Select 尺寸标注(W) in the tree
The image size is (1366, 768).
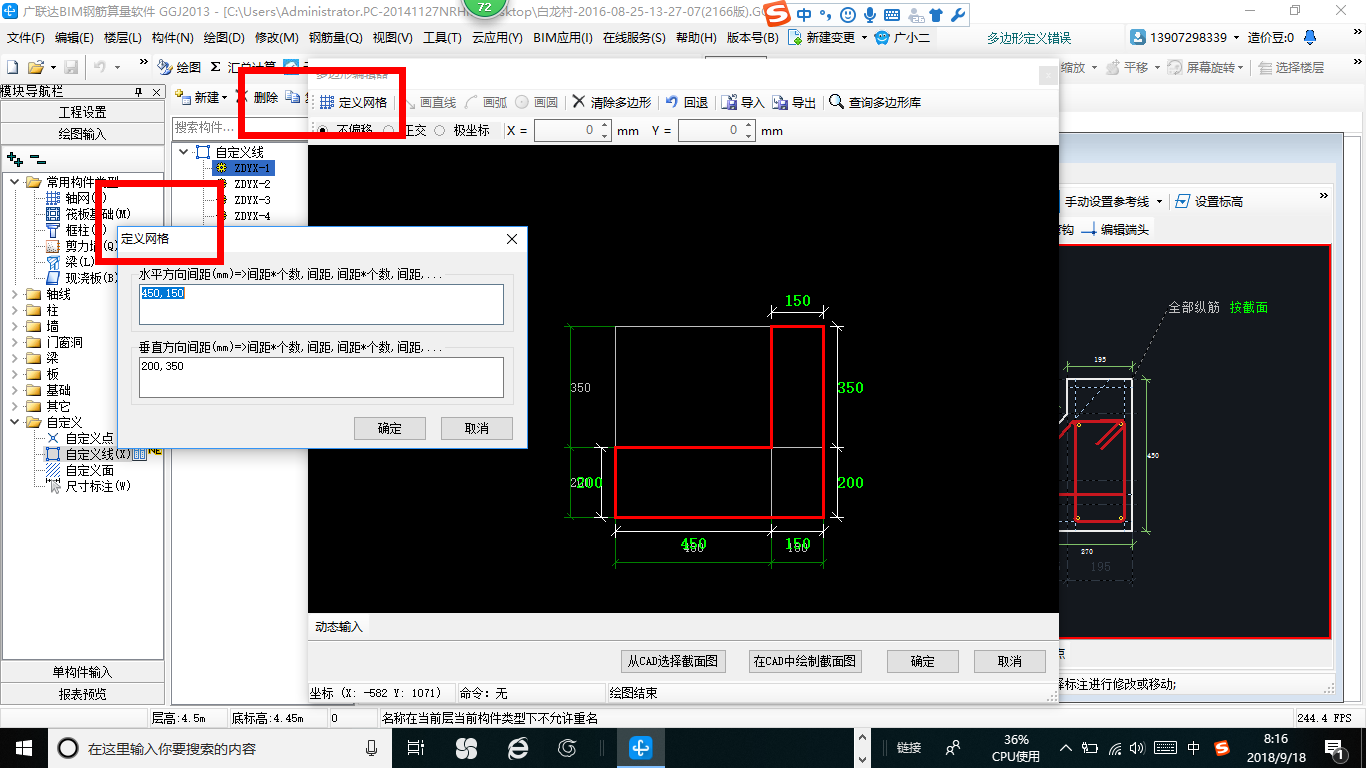coord(98,486)
